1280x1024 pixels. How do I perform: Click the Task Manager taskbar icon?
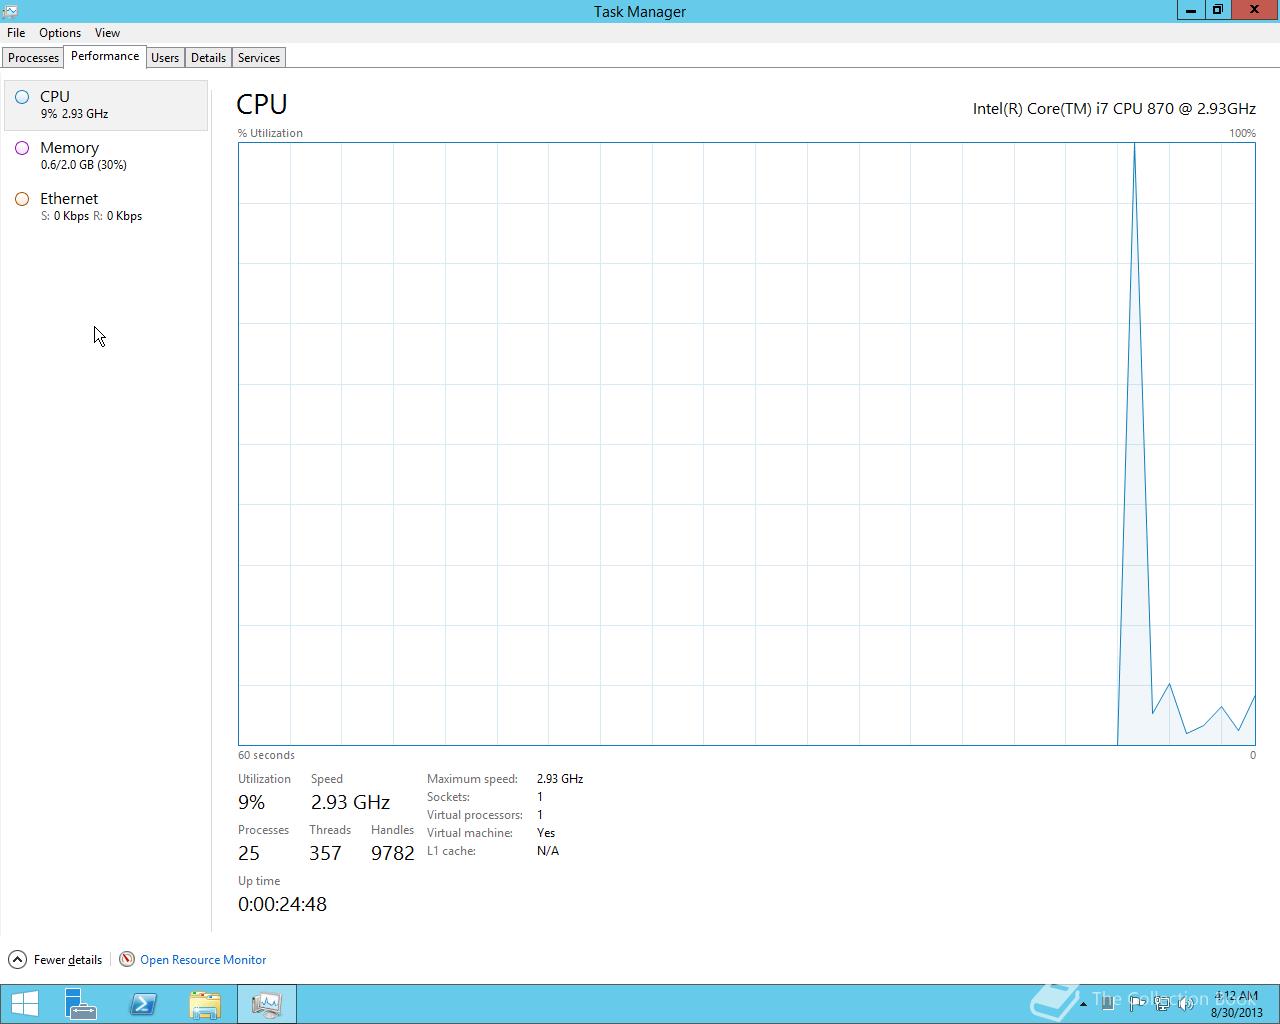(267, 1004)
